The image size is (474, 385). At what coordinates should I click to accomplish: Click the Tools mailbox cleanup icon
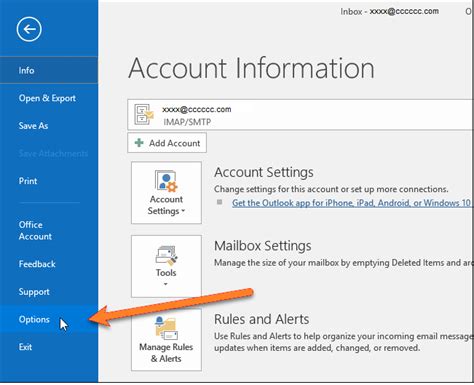click(x=166, y=256)
